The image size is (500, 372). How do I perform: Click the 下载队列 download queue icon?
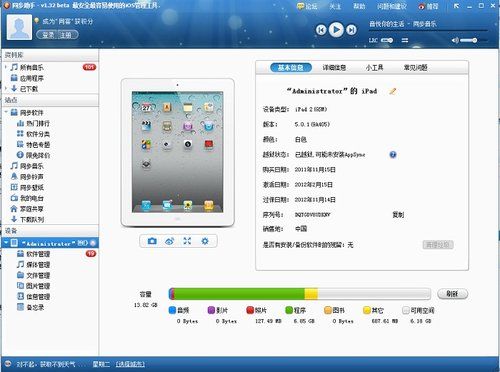pos(14,219)
